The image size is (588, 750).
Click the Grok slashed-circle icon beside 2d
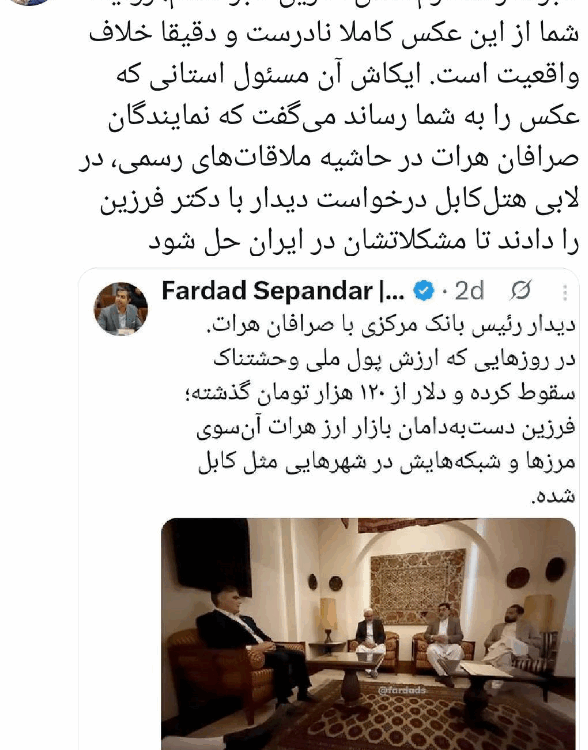tap(521, 291)
